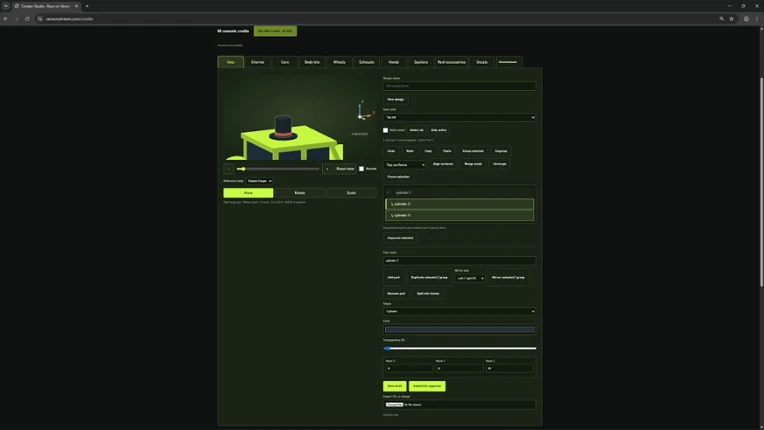Click the browser reload icon
Image resolution: width=764 pixels, height=430 pixels.
pyautogui.click(x=27, y=19)
